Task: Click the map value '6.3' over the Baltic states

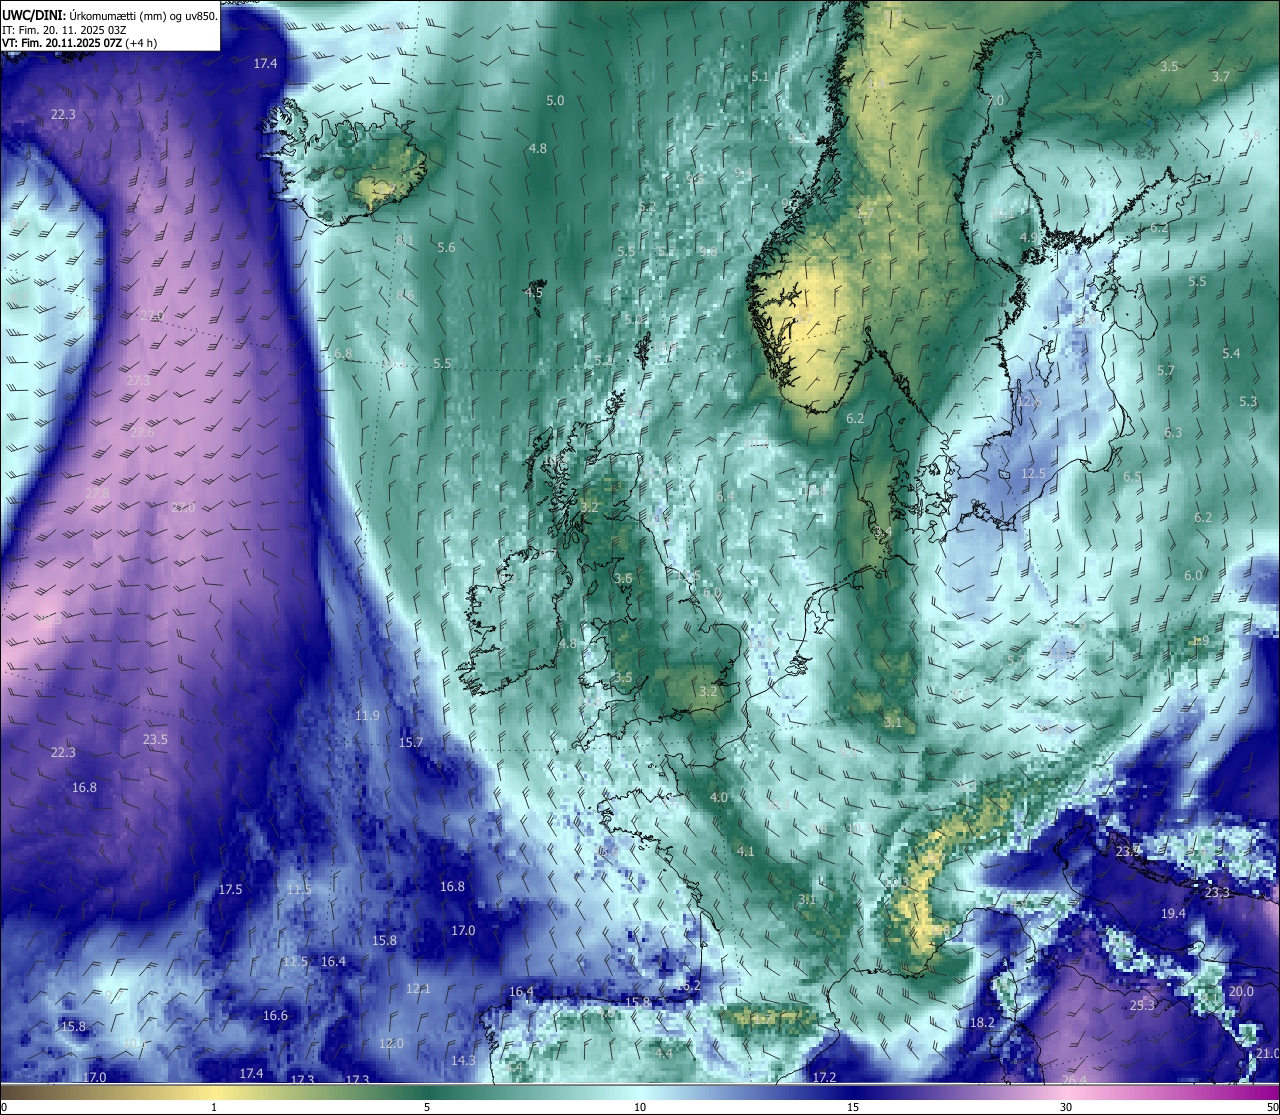Action: click(1173, 433)
